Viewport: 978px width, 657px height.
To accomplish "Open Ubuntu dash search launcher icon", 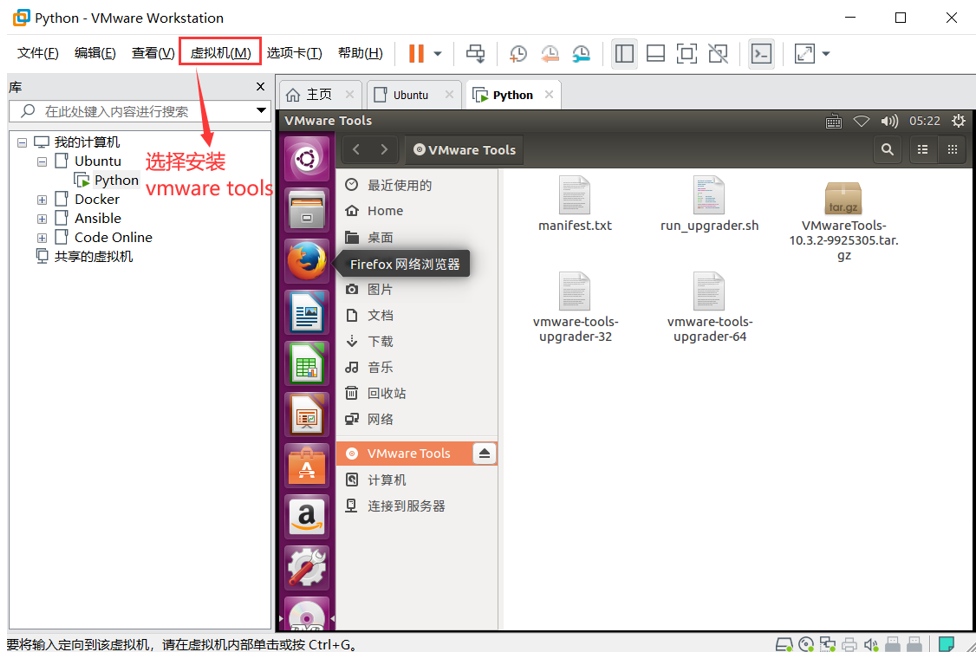I will click(306, 160).
